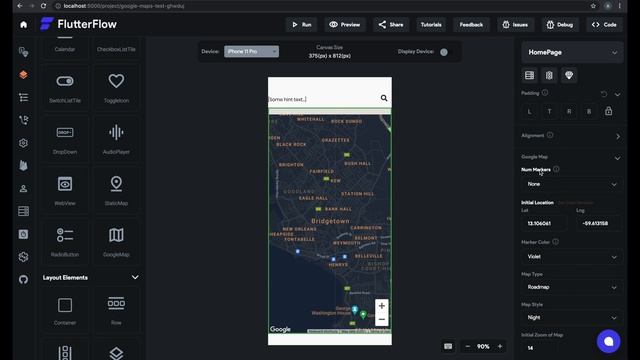The height and width of the screenshot is (360, 640).
Task: Click the Preview button
Action: click(x=344, y=24)
